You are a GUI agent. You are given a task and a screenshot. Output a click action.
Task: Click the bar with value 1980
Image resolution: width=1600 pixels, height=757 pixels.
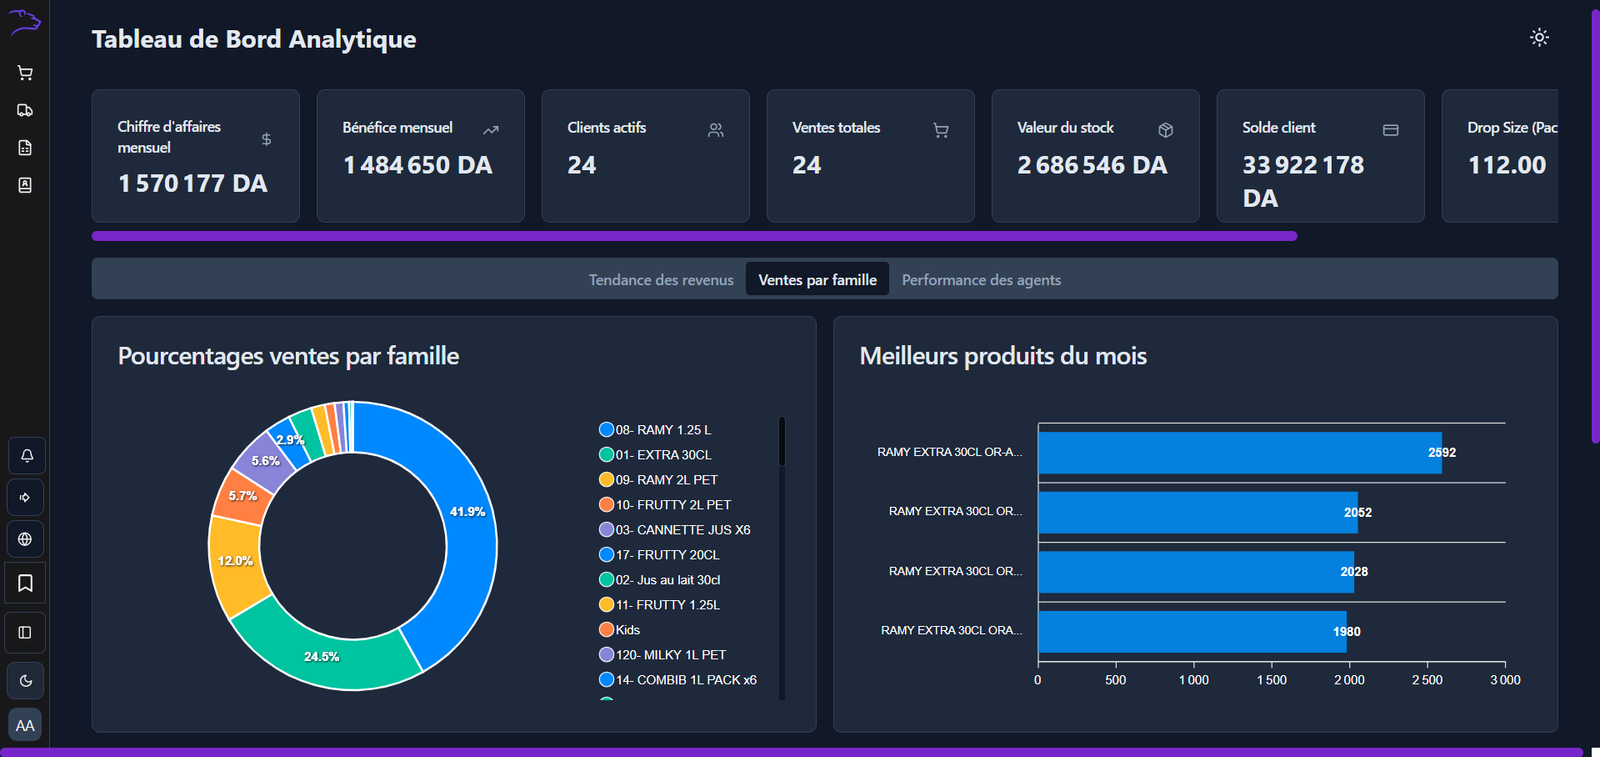1192,631
